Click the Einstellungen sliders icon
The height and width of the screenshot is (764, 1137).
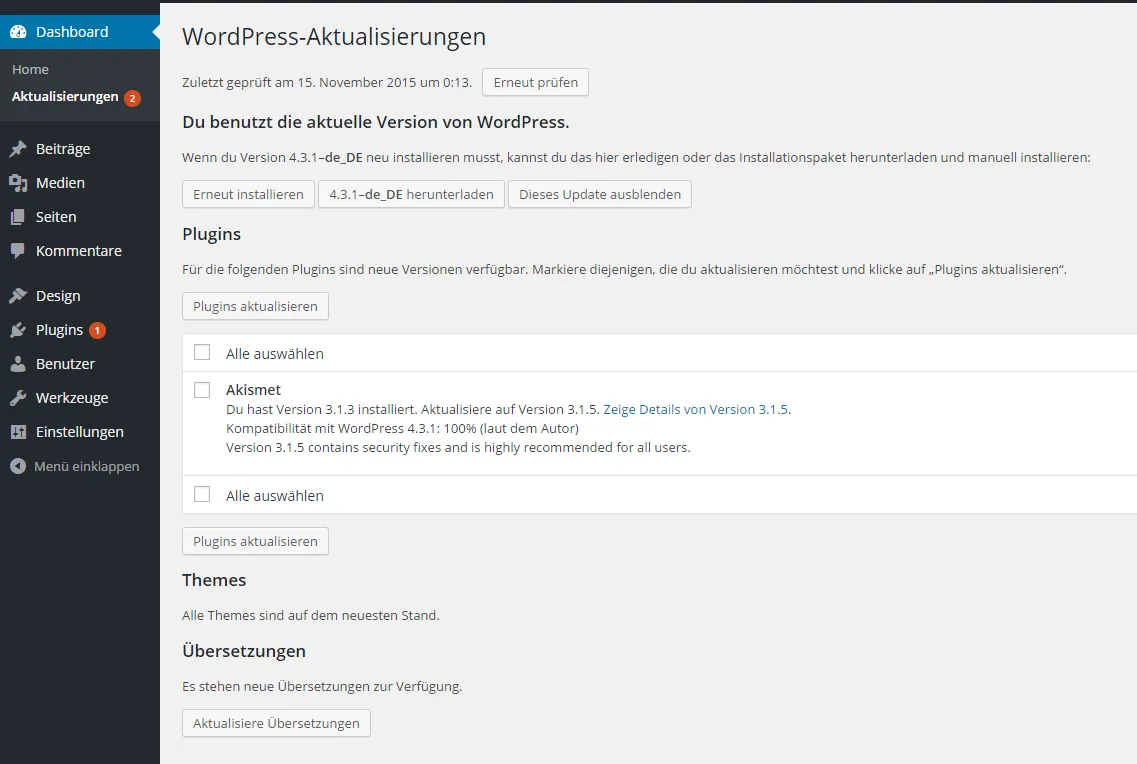(18, 432)
